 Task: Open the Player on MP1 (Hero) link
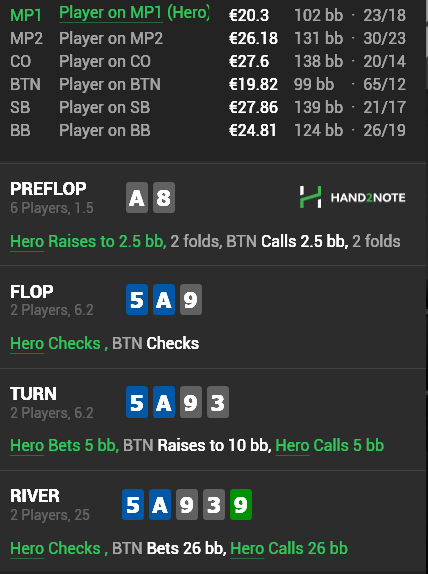pyautogui.click(x=134, y=13)
